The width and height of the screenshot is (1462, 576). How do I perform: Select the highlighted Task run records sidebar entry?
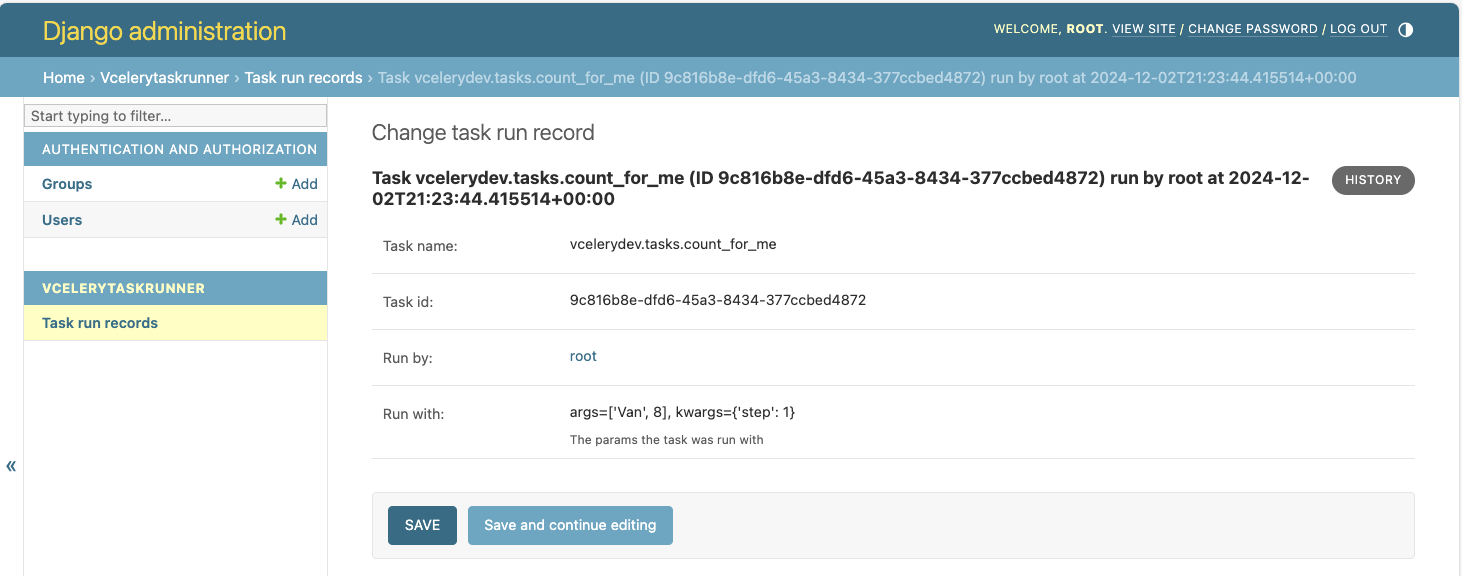coord(100,322)
